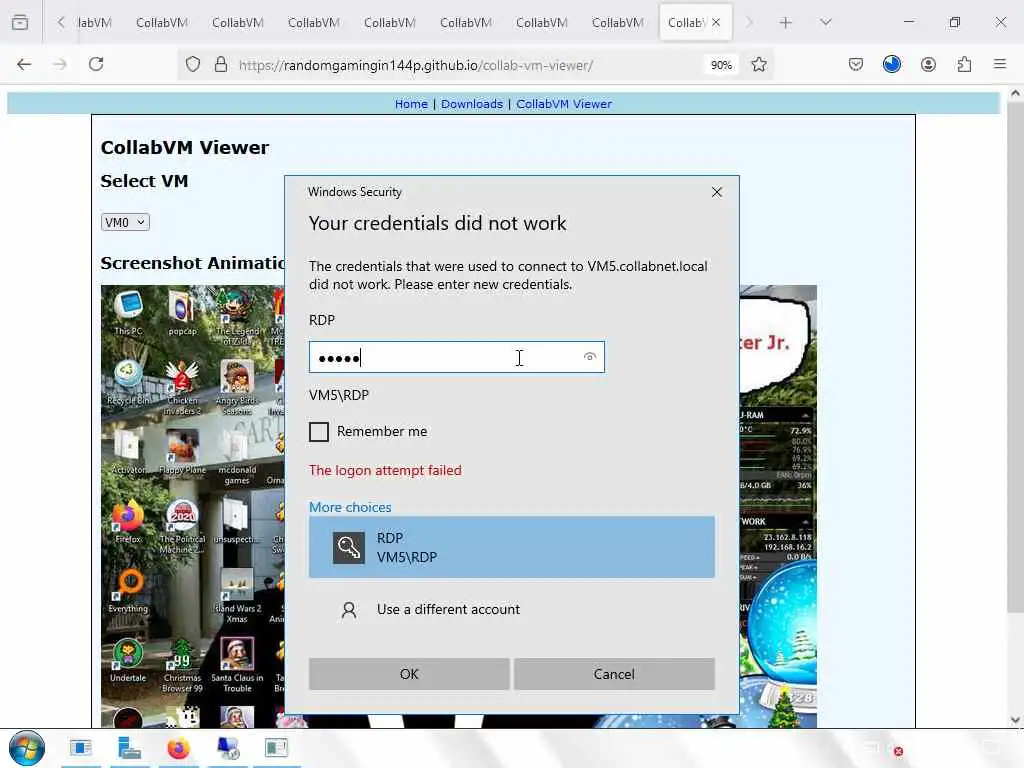
Task: Select the RDP VM5\RDP credential tile
Action: [x=511, y=547]
